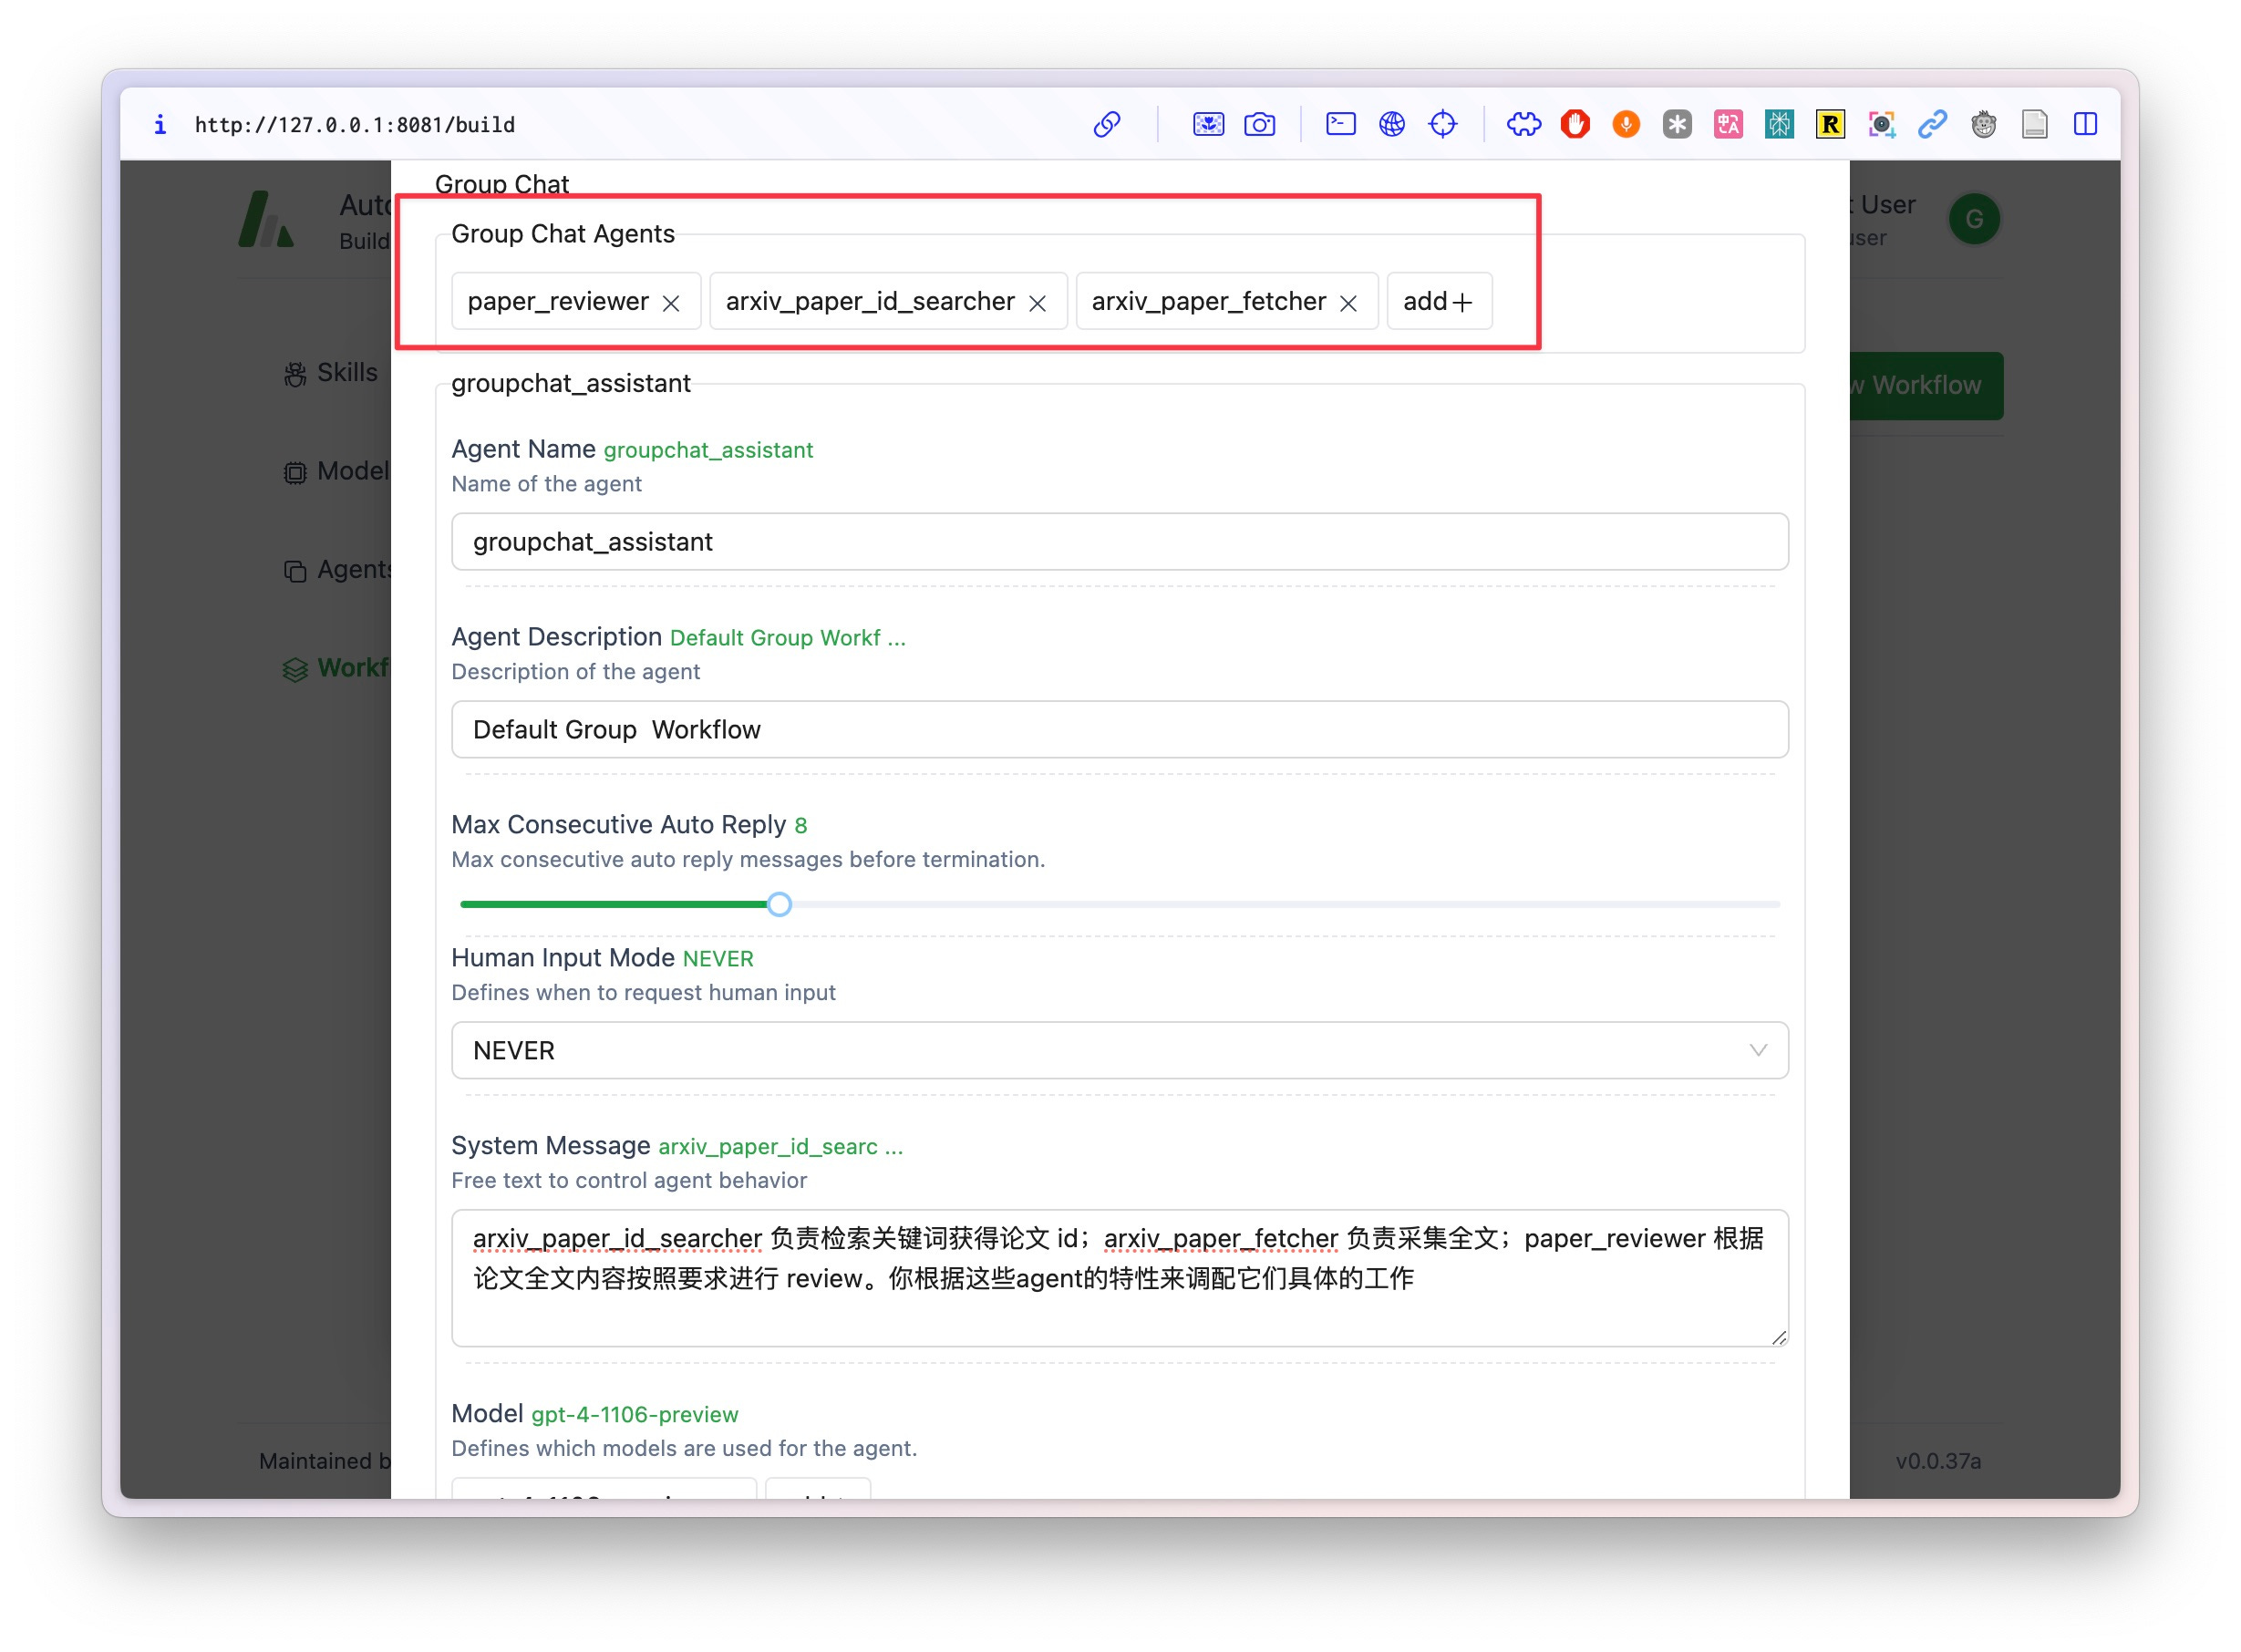2241x1652 pixels.
Task: Remove arxiv_paper_fetcher agent tag
Action: click(1348, 303)
